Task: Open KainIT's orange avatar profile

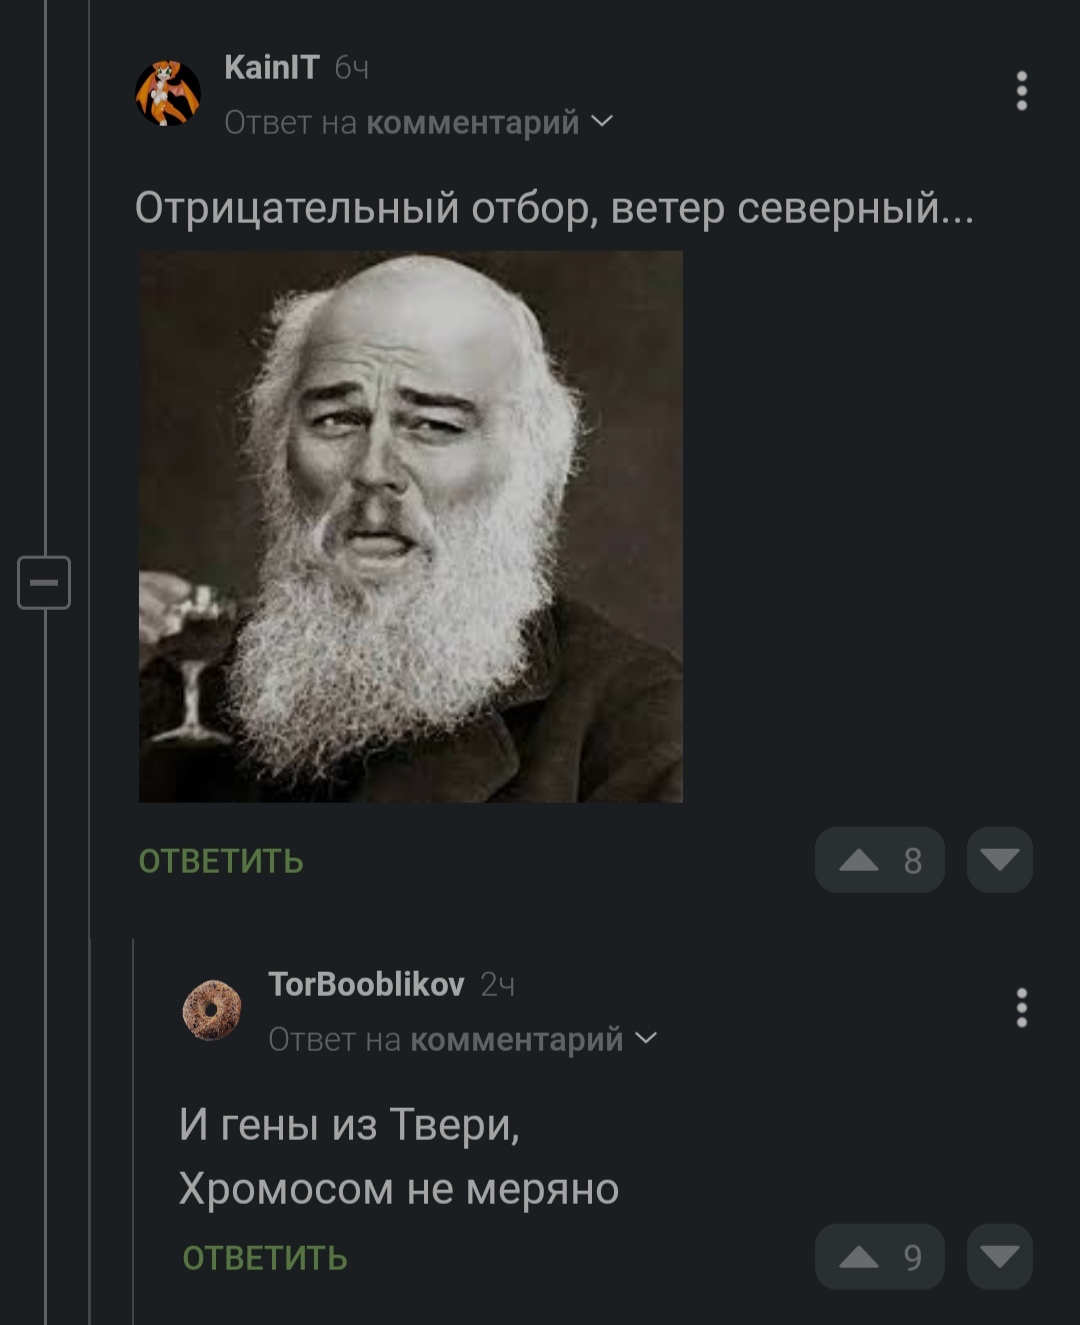Action: (x=168, y=93)
